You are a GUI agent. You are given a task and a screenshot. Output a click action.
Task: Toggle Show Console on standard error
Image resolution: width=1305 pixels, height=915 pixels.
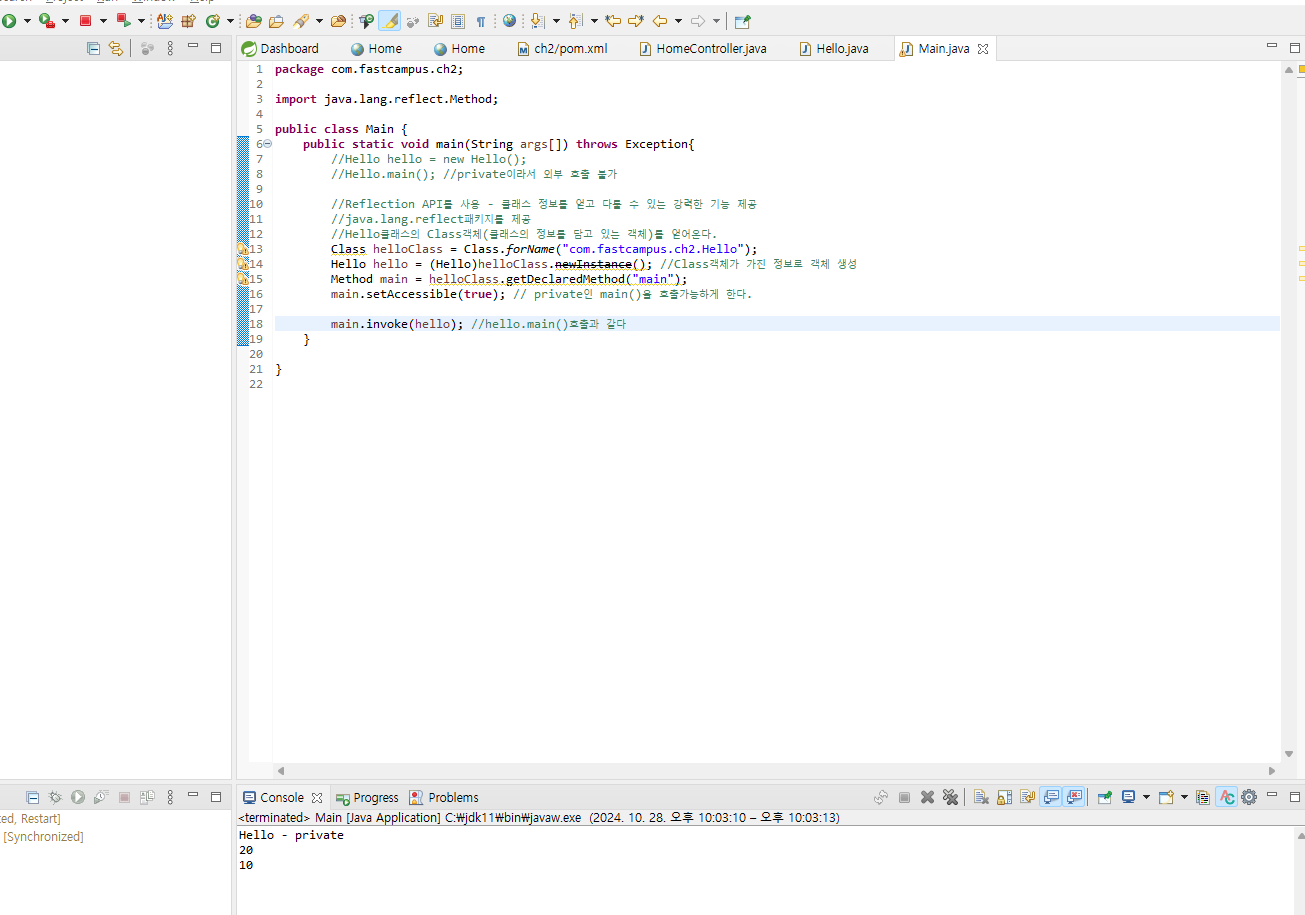coord(1074,797)
